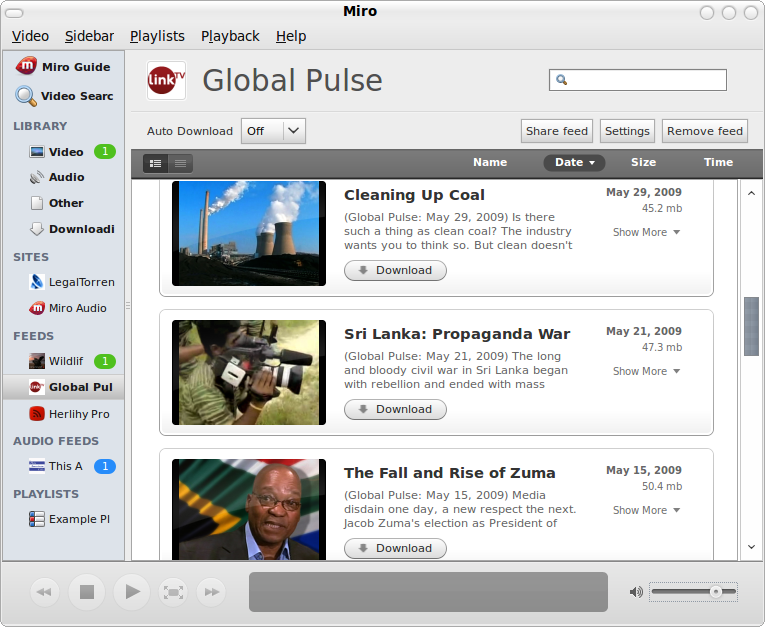Toggle the Date sort order

[574, 162]
